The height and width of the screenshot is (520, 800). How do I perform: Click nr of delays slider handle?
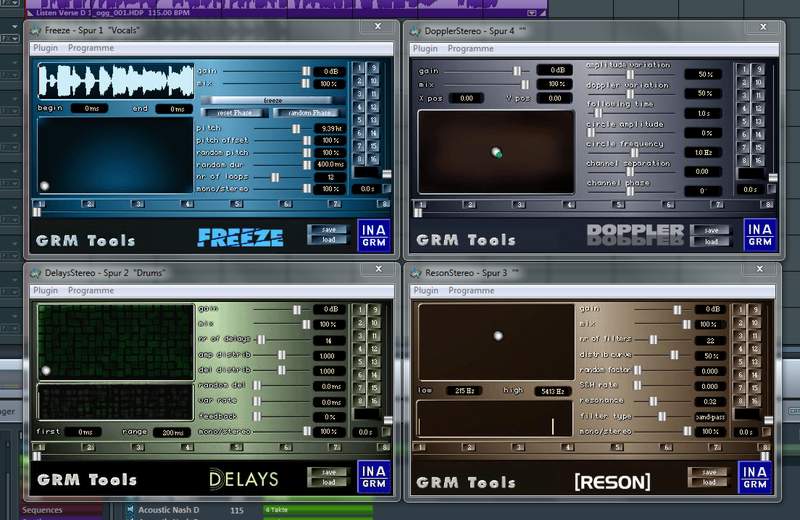click(x=261, y=339)
